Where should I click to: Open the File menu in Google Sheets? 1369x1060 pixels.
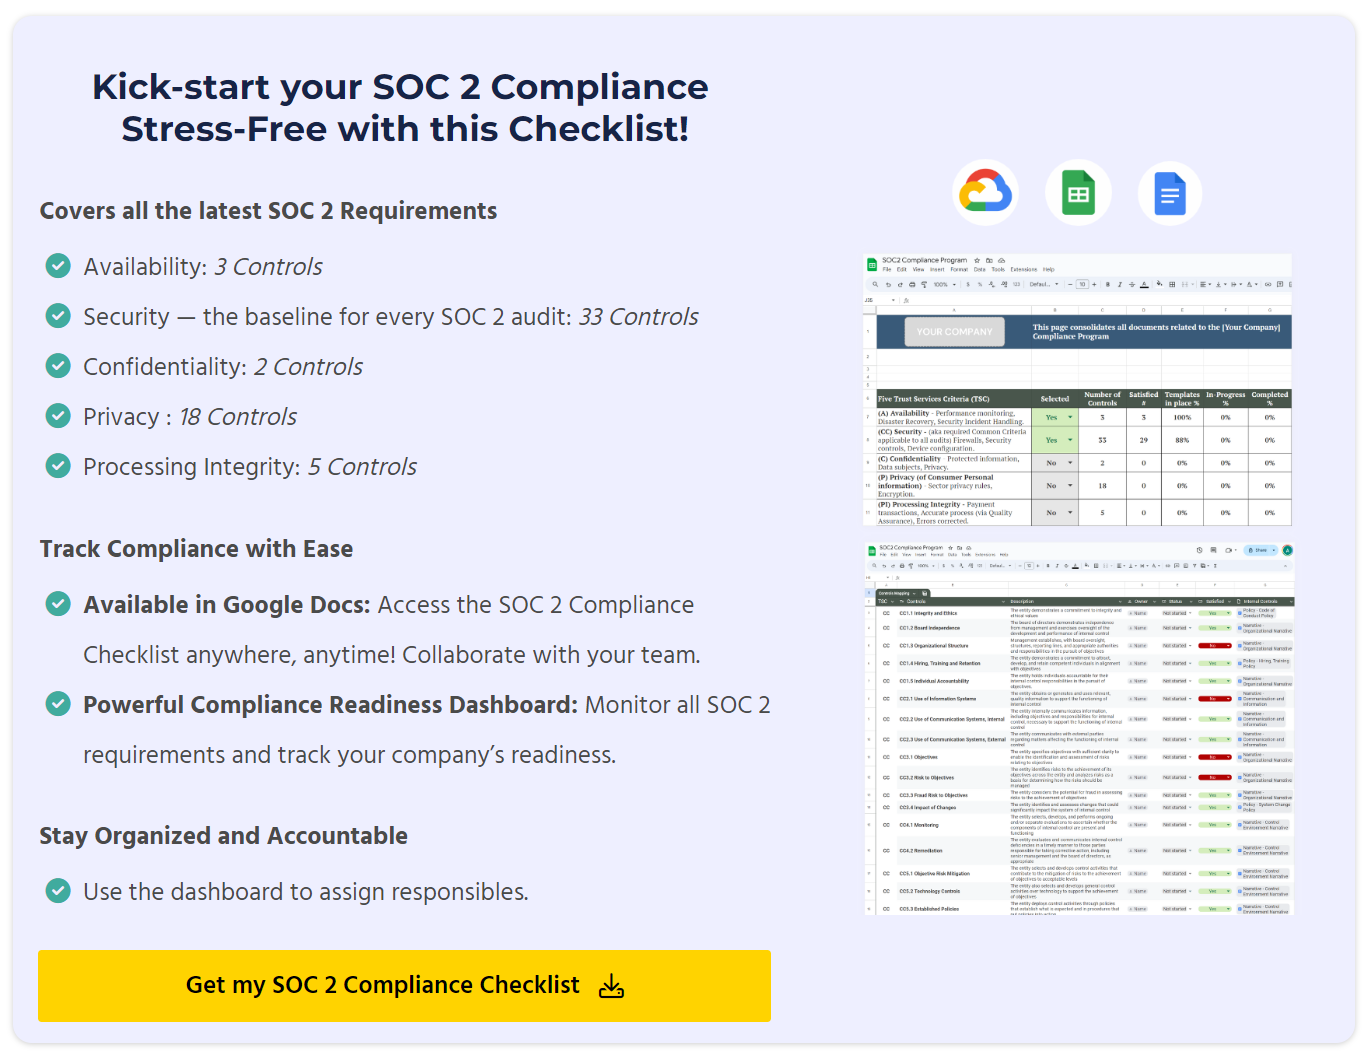887,269
